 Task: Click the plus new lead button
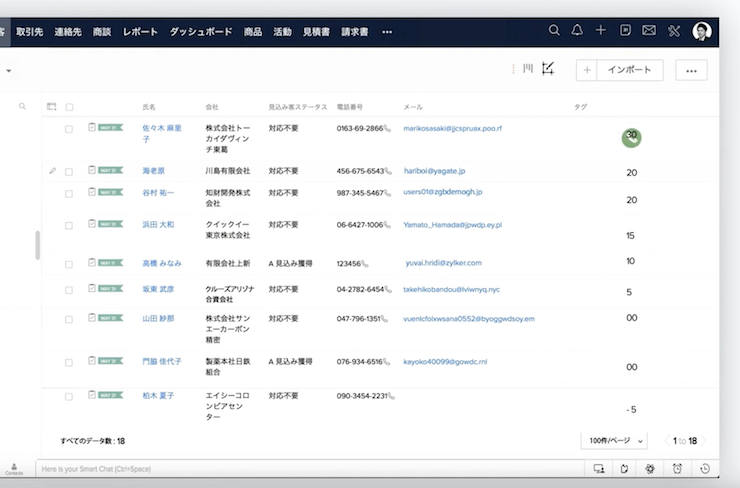pyautogui.click(x=587, y=70)
